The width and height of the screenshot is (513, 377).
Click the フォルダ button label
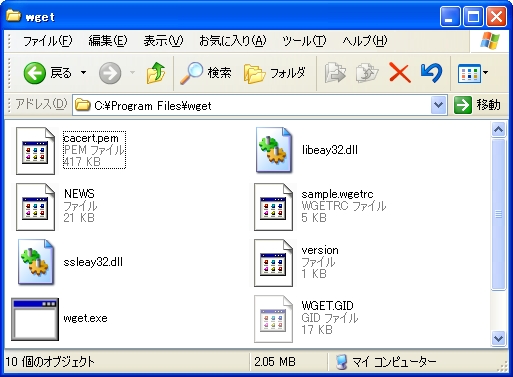coord(288,73)
